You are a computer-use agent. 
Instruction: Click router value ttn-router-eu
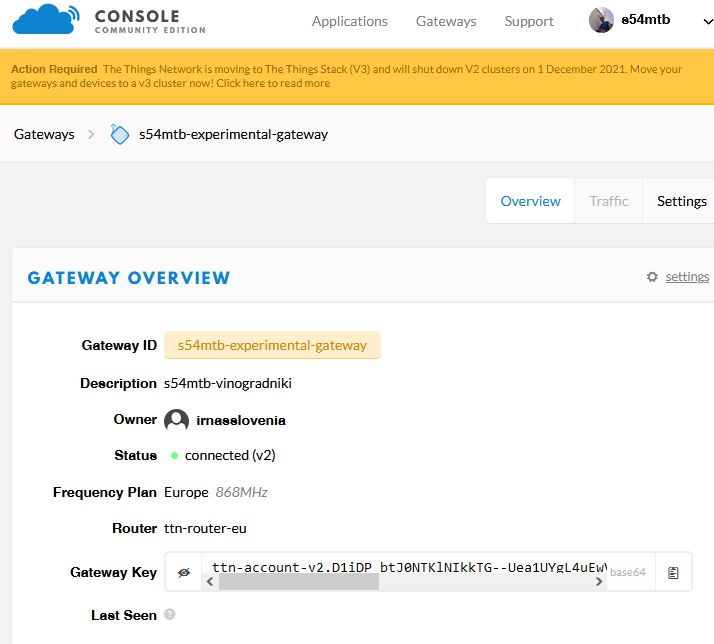tap(205, 528)
